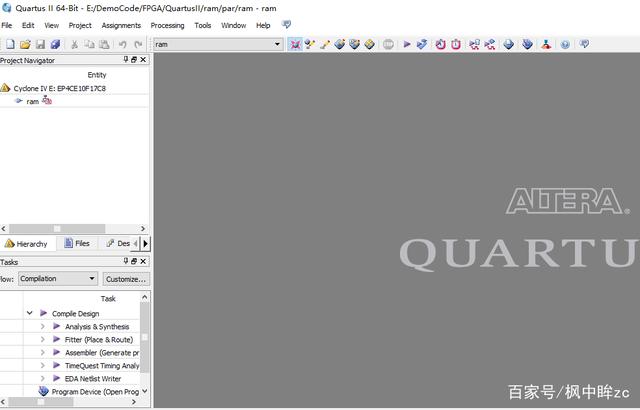Expand the TimeQuest Timing Analysis task
This screenshot has width=640, height=410.
pyautogui.click(x=42, y=366)
